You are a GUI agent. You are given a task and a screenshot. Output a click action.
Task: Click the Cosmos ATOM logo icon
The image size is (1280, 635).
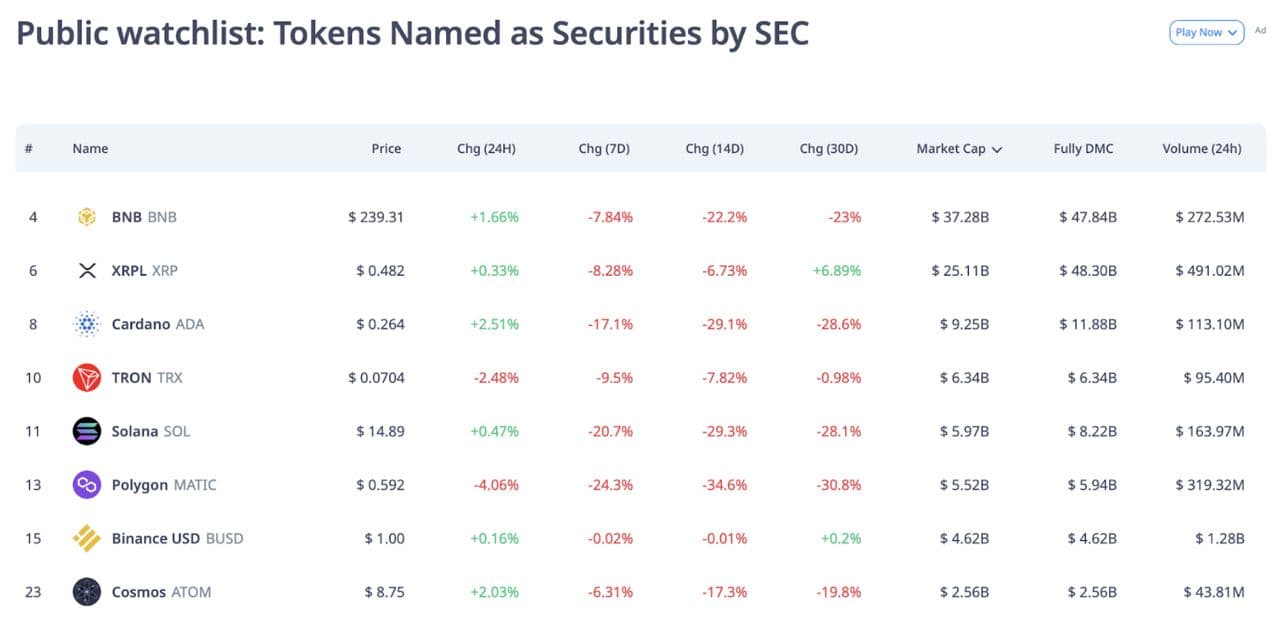pyautogui.click(x=87, y=592)
